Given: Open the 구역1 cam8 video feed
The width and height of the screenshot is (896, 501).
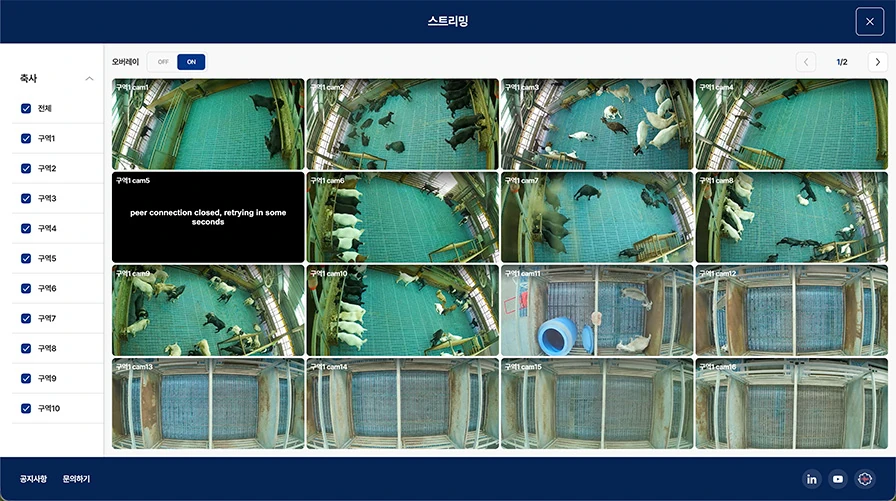Looking at the screenshot, I should coord(791,217).
